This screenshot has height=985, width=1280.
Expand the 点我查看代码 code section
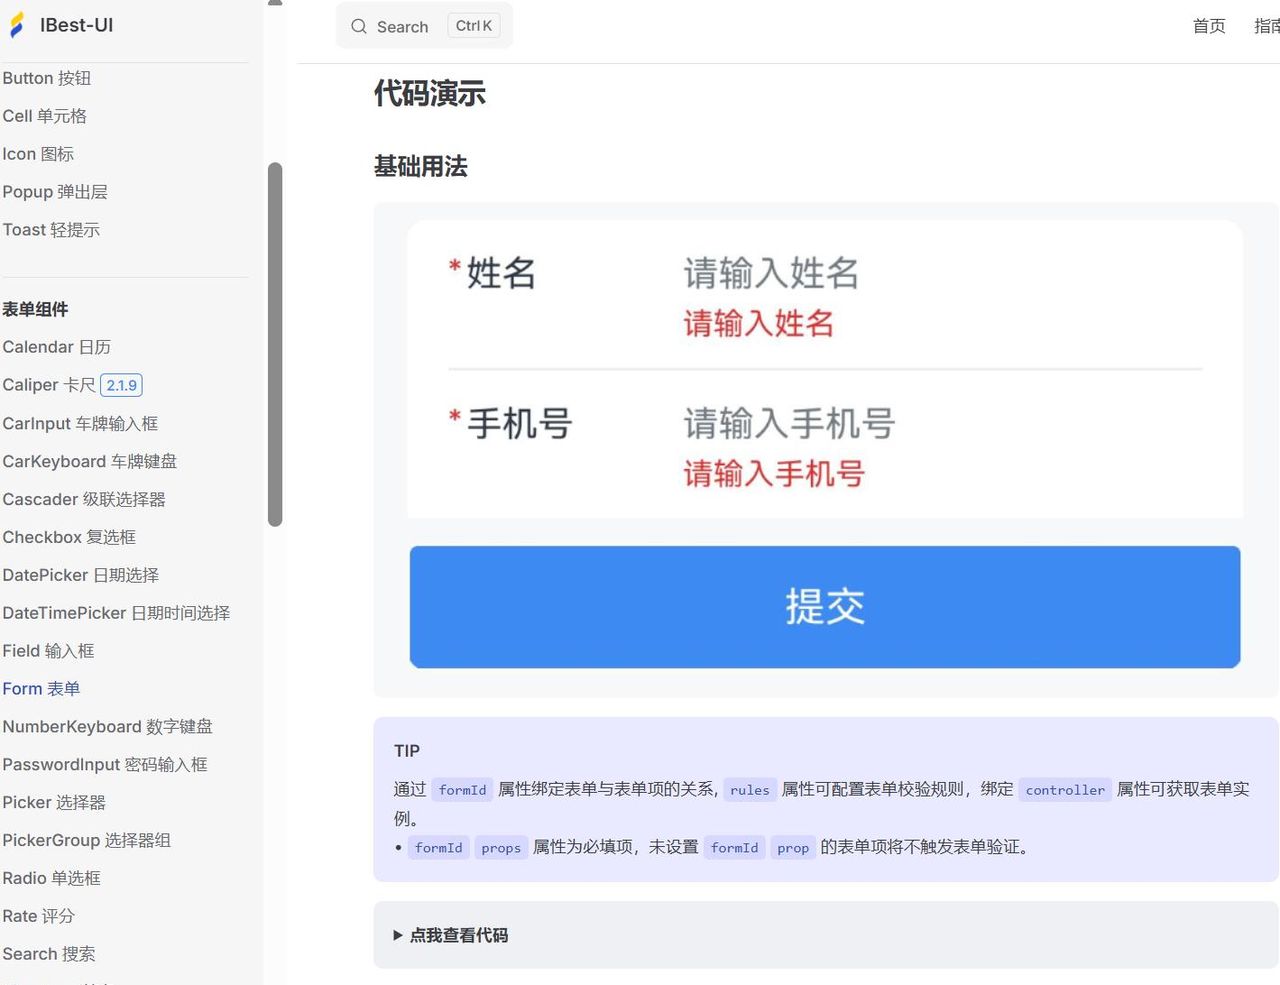coord(458,935)
